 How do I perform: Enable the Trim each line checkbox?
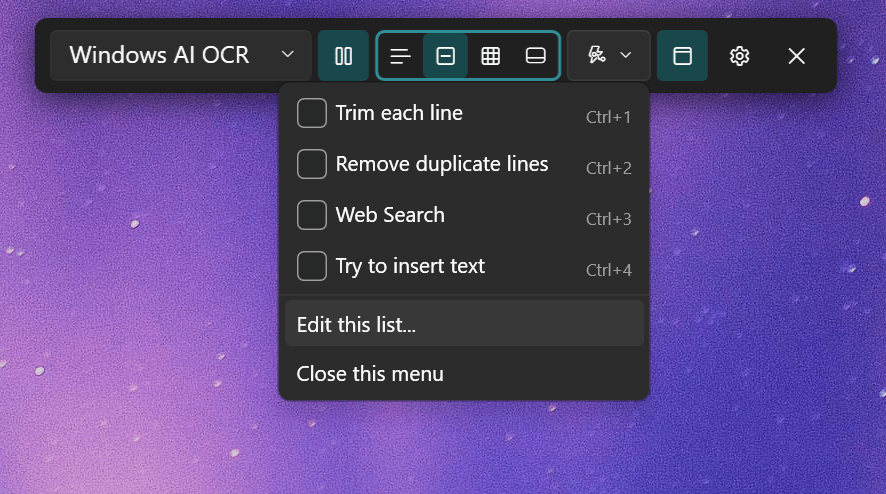coord(312,113)
